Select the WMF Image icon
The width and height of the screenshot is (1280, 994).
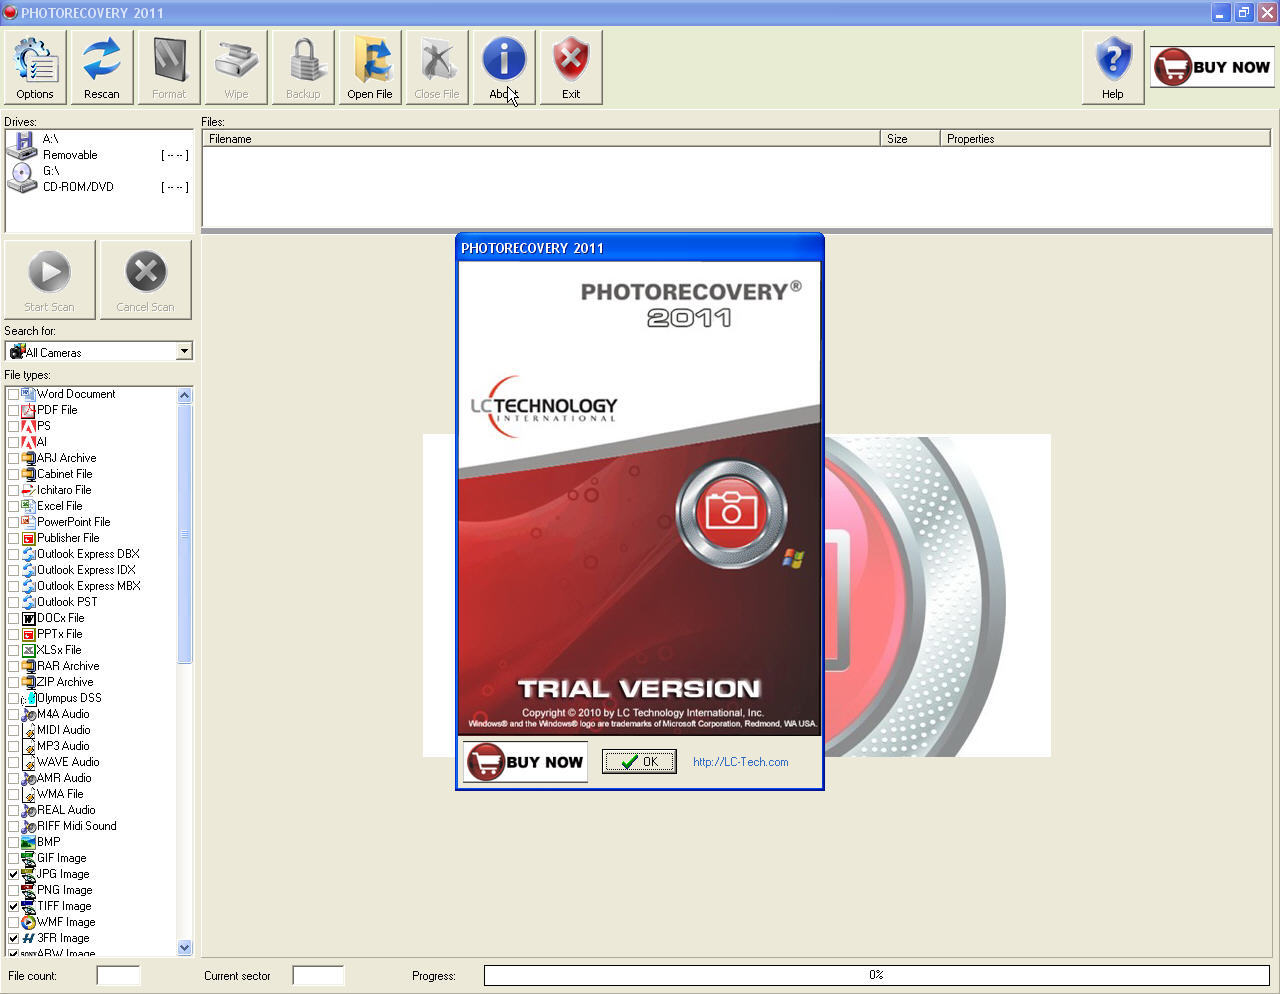(28, 922)
